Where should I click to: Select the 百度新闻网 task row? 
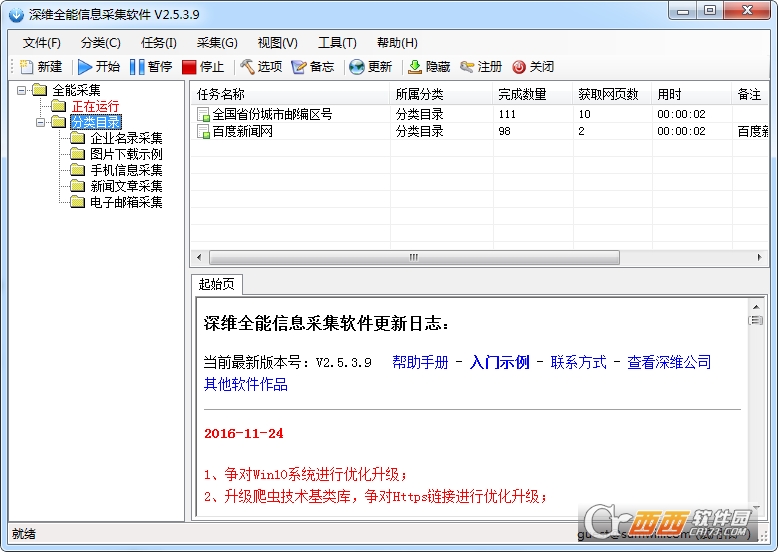coord(479,131)
